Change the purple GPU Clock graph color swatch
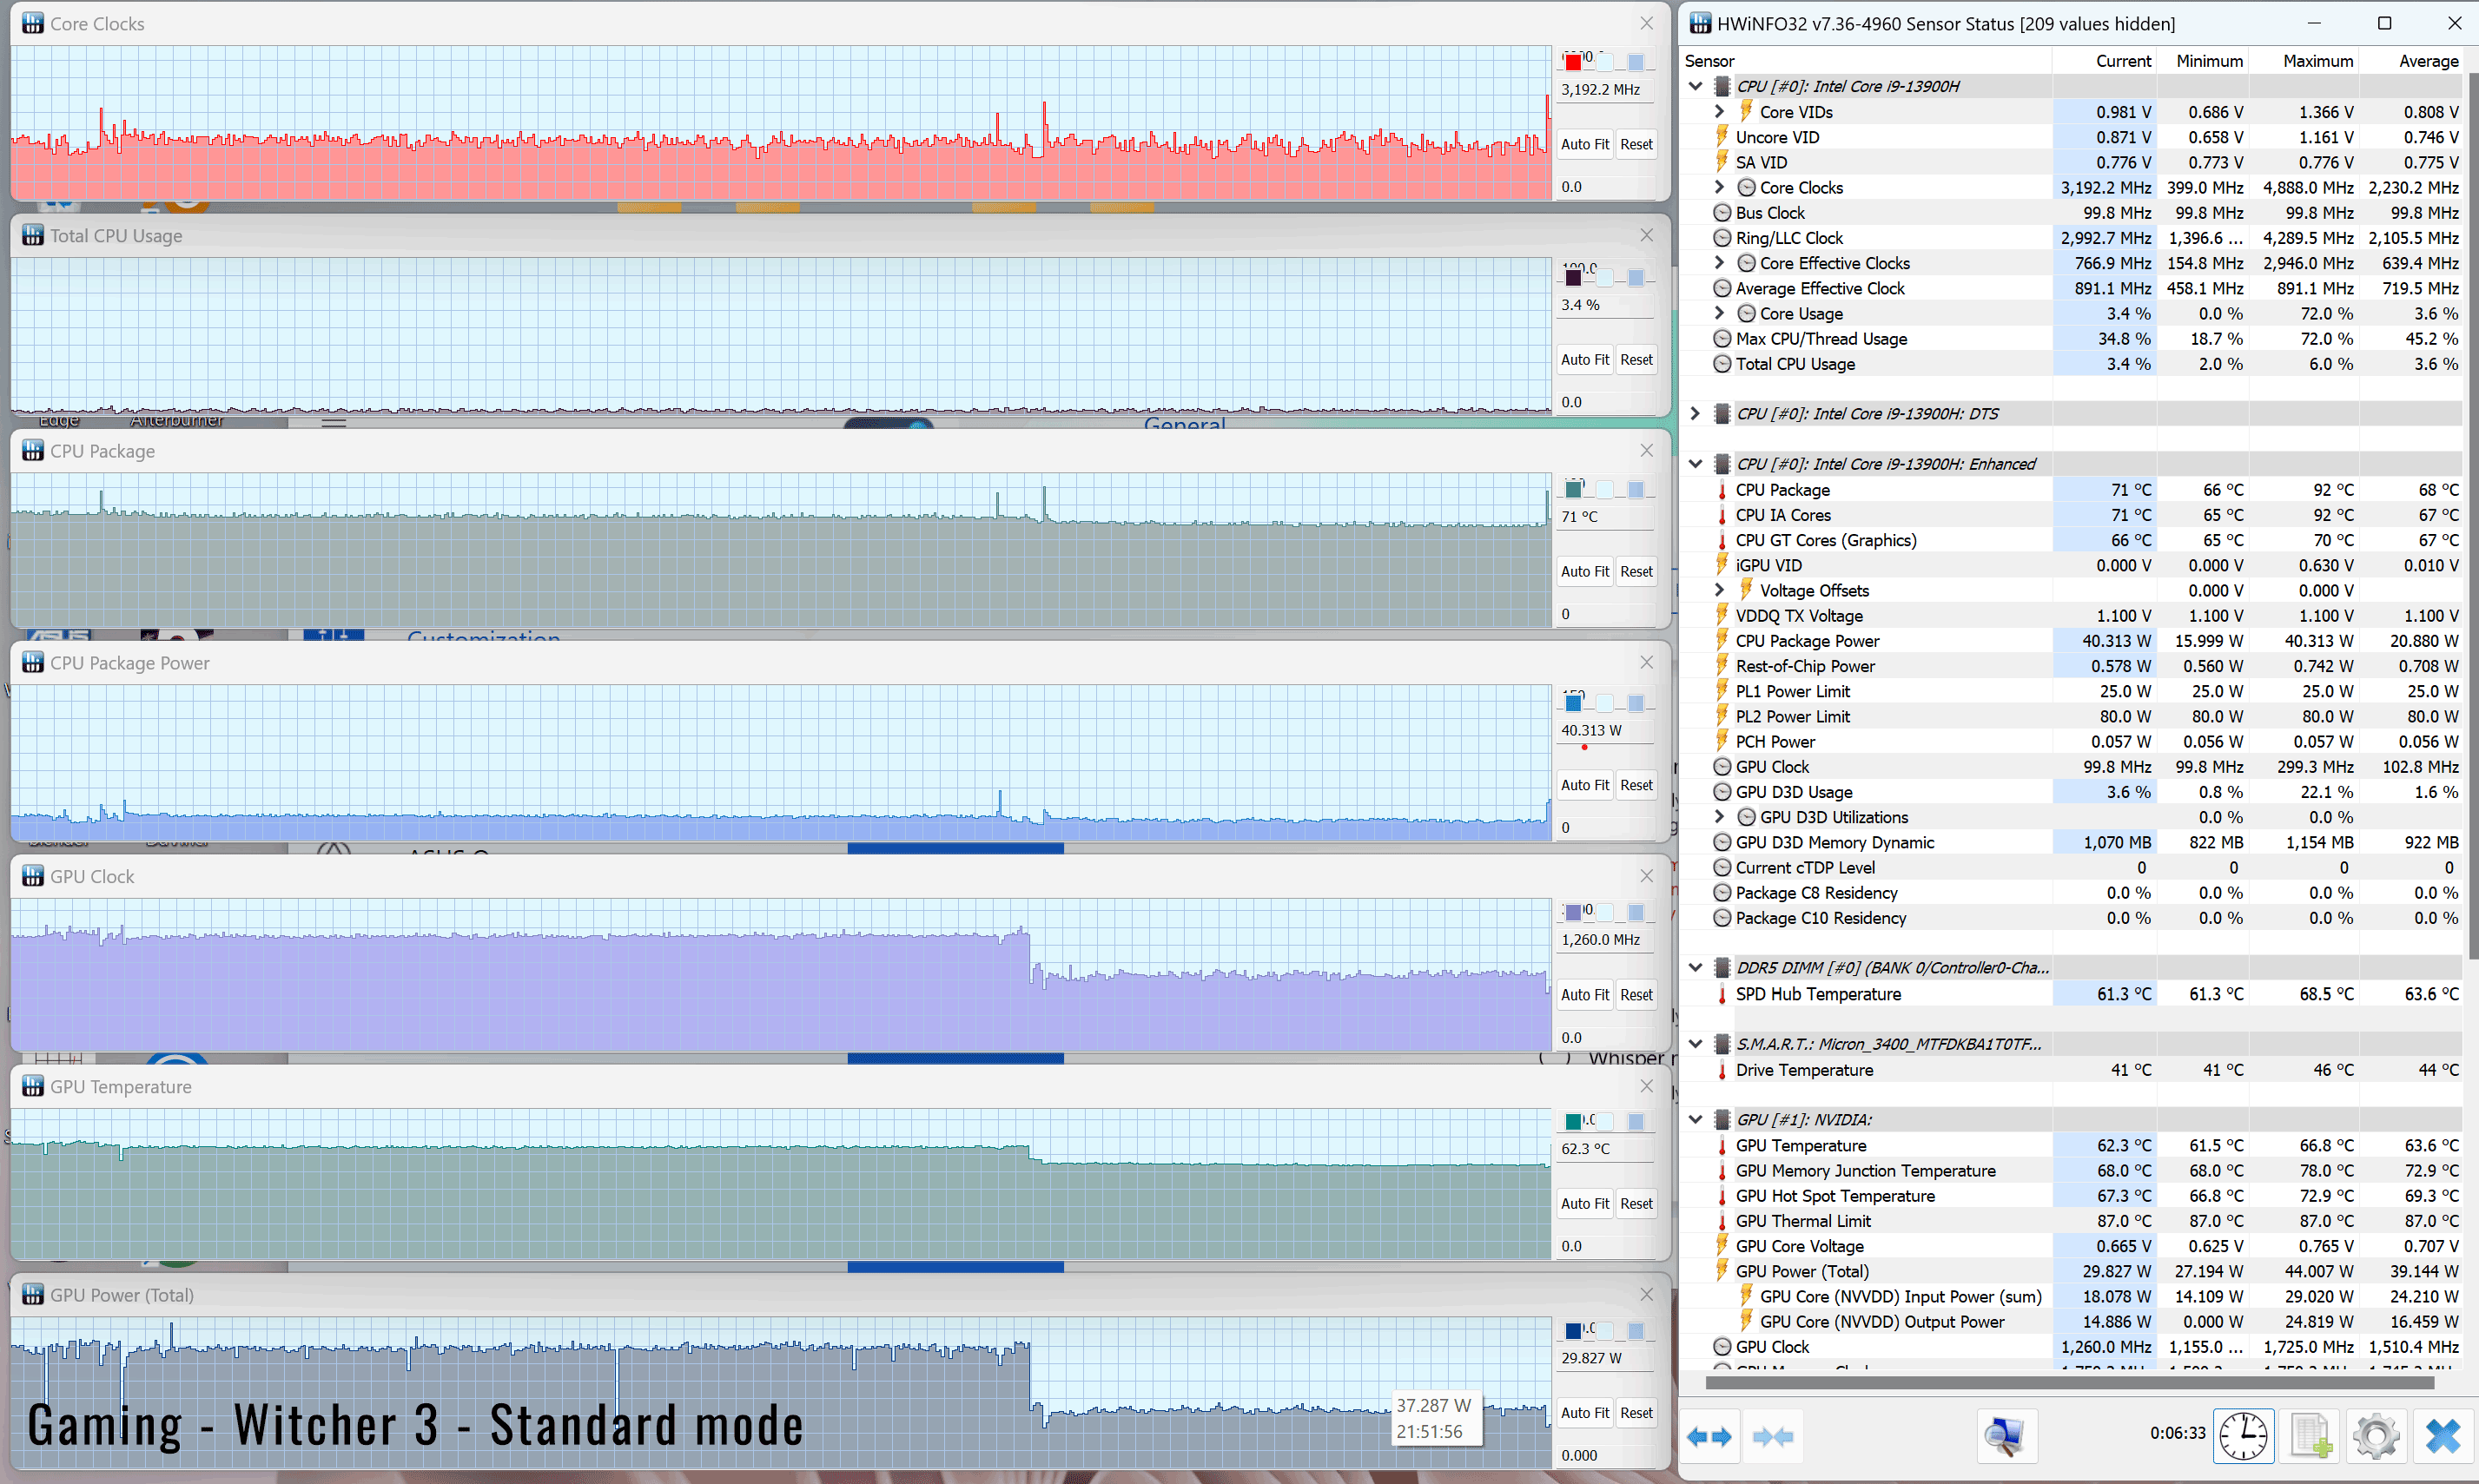The height and width of the screenshot is (1484, 2479). (x=1573, y=912)
